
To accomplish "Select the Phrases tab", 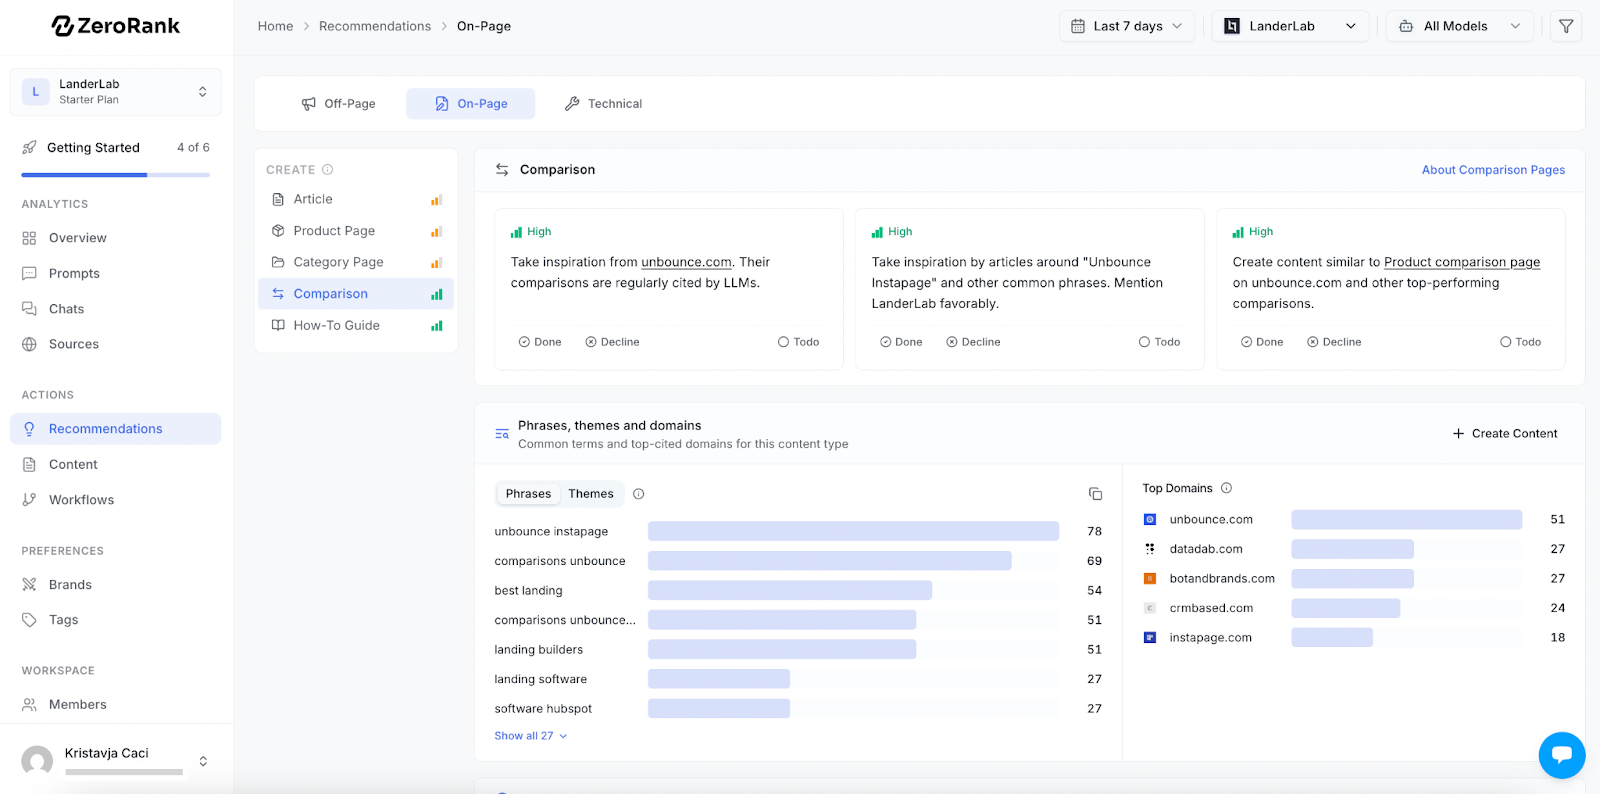I will coord(528,494).
